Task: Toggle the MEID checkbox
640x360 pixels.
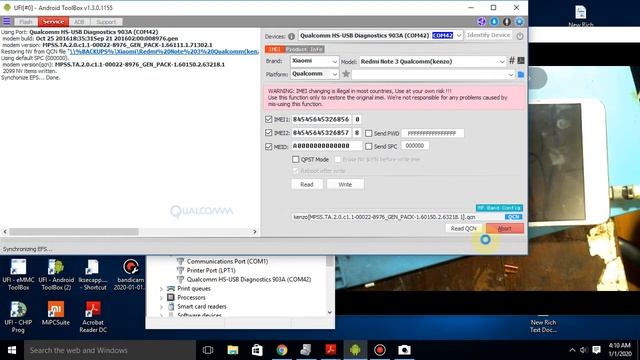Action: (x=268, y=146)
